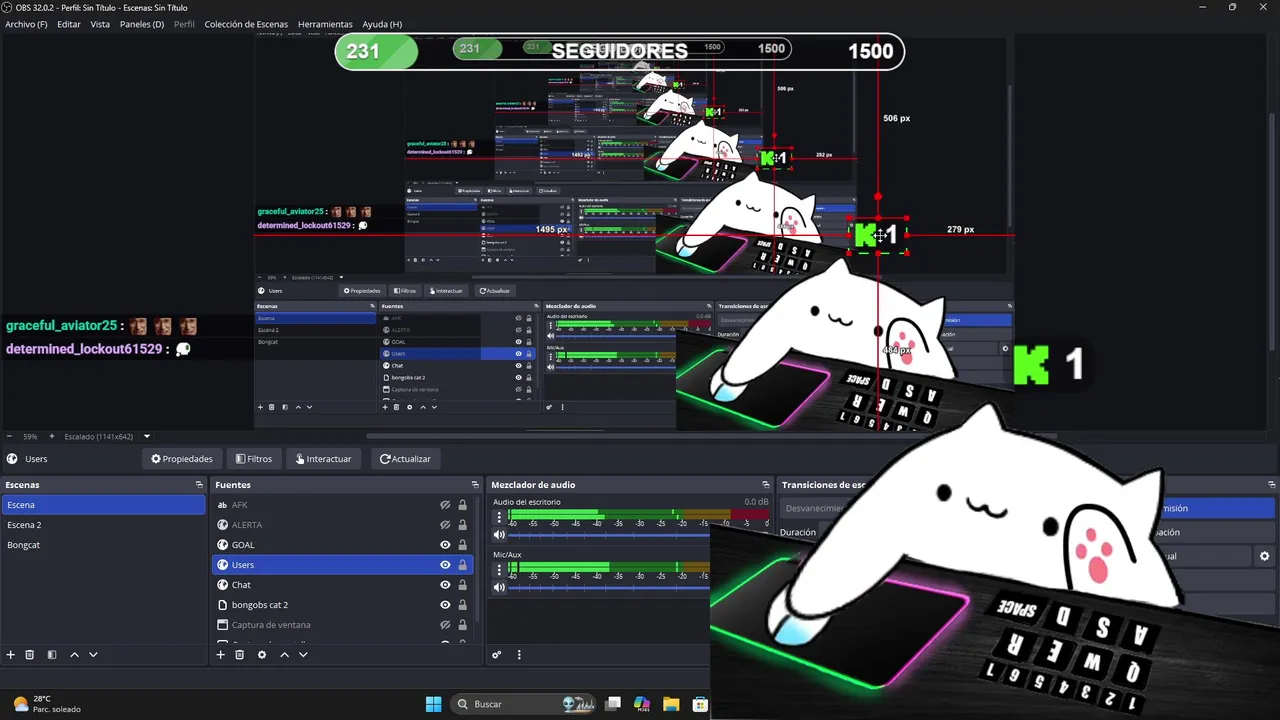Toggle lock on Users source
This screenshot has width=1280, height=720.
click(x=462, y=565)
